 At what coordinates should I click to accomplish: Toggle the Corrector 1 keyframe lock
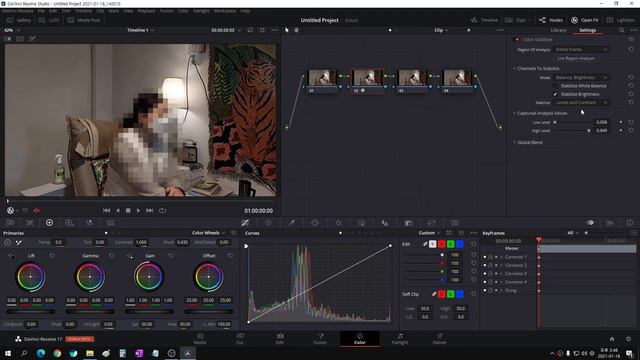point(491,257)
